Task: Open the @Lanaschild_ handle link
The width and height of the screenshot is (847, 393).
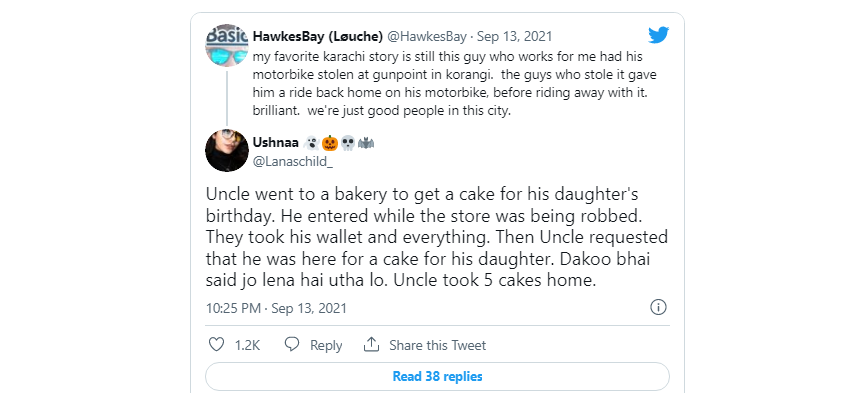Action: pos(293,161)
